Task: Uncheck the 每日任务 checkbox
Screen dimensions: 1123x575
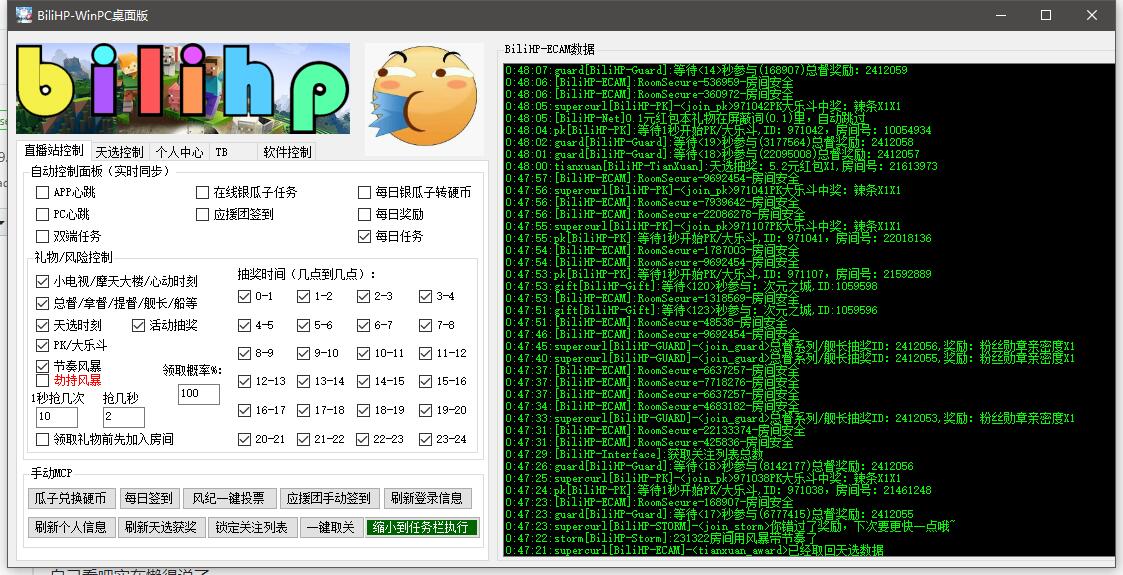Action: click(365, 236)
